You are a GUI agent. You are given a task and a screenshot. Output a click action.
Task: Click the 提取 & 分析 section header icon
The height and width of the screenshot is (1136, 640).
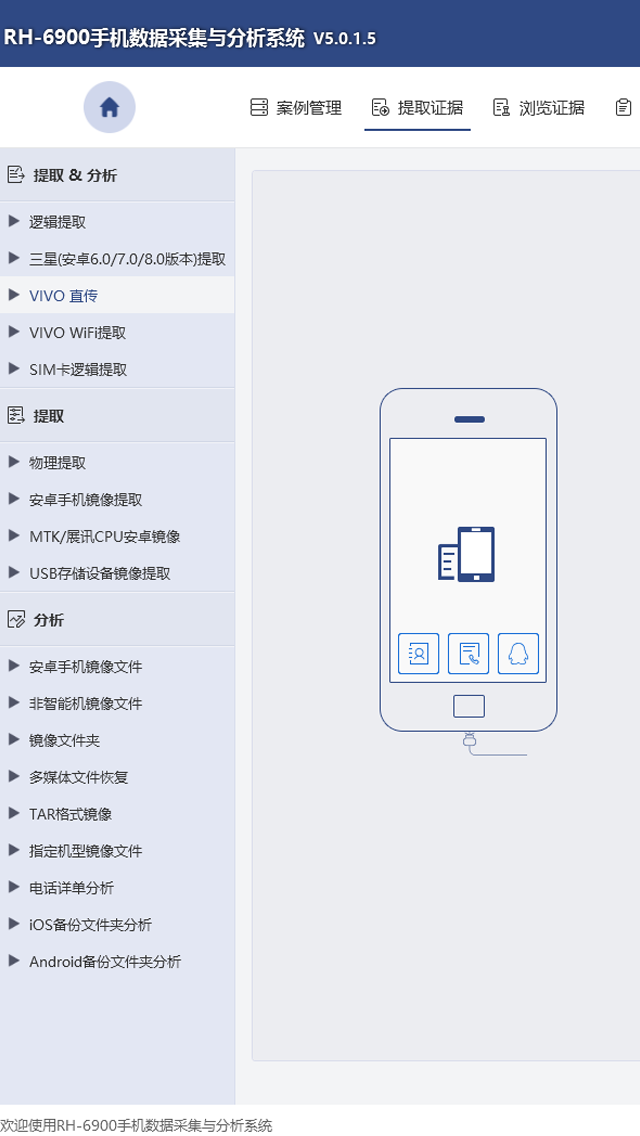15,175
